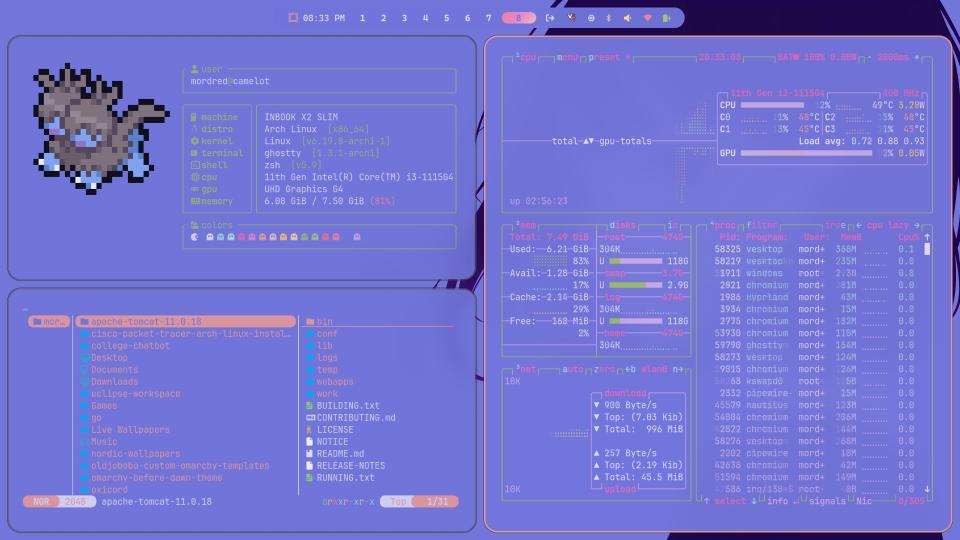Image resolution: width=960 pixels, height=540 pixels.
Task: Select the conf folder icon
Action: [x=310, y=334]
